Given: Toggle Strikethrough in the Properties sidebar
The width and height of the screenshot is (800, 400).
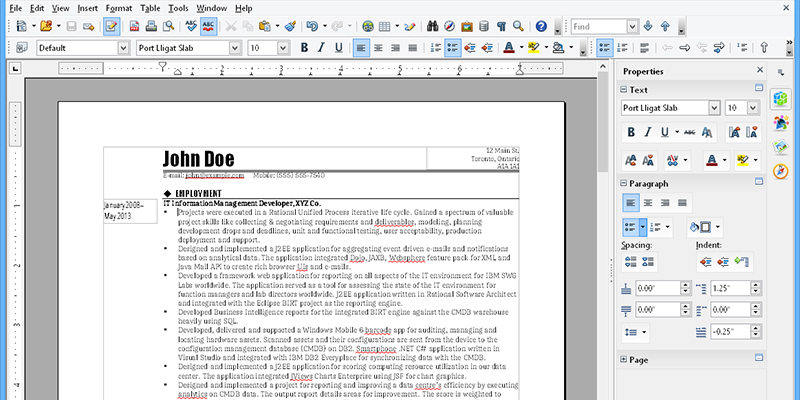Looking at the screenshot, I should pyautogui.click(x=690, y=132).
